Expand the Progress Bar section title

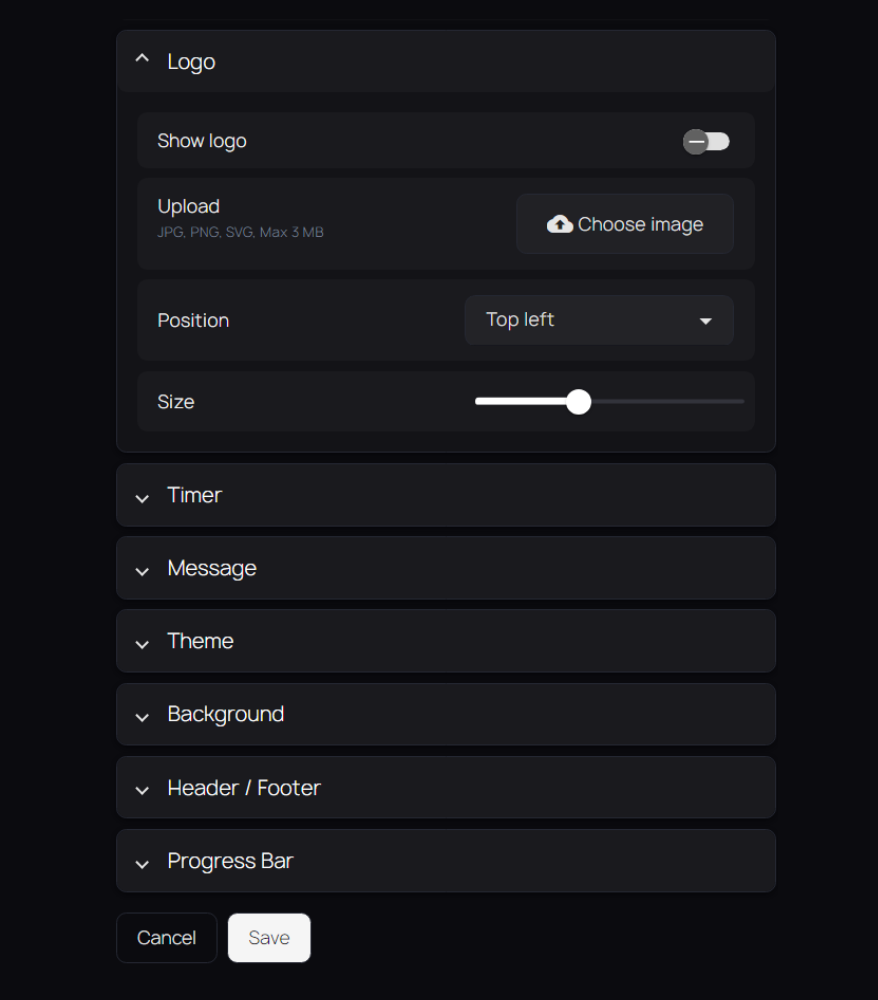coord(230,861)
